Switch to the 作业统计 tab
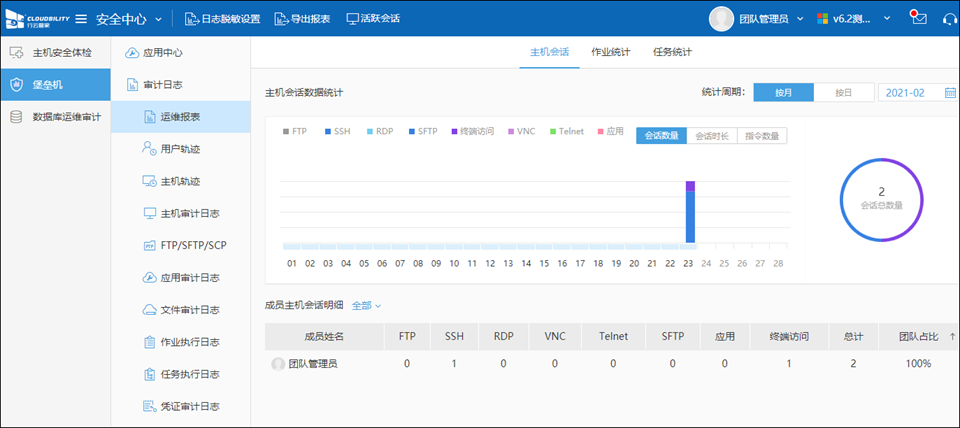This screenshot has width=960, height=428. 610,52
